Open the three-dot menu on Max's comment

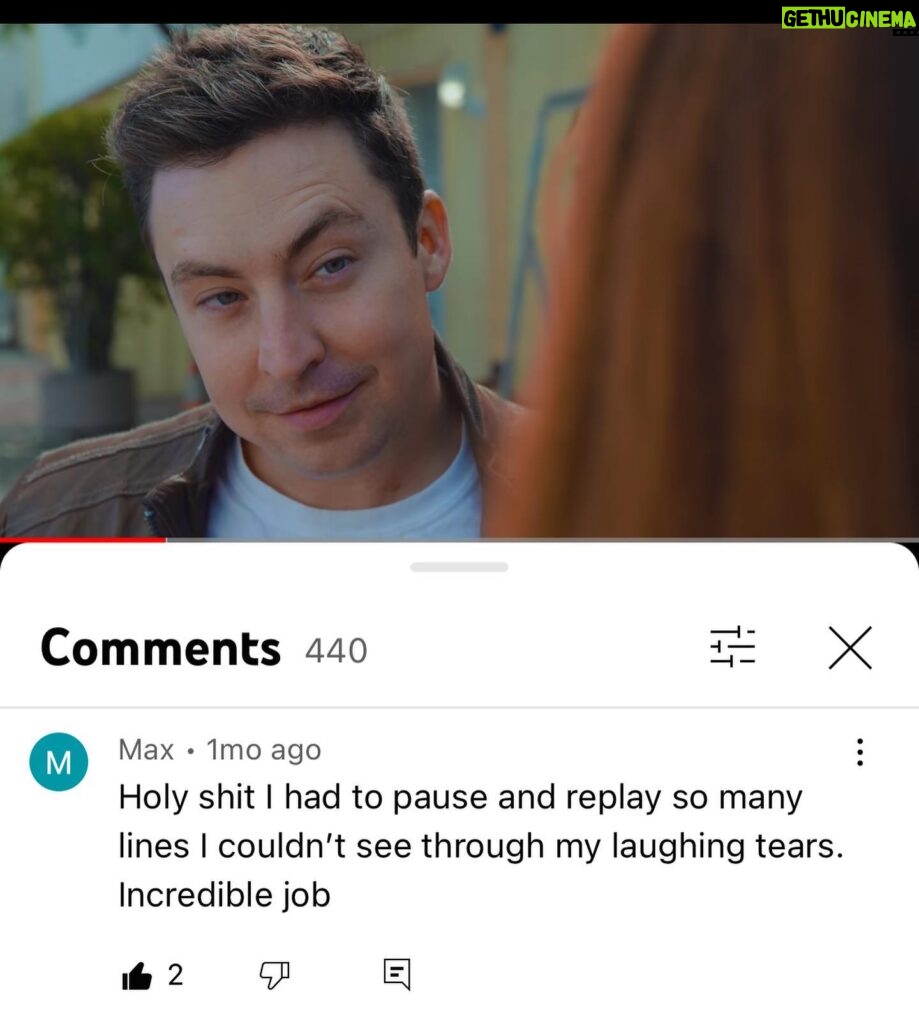coord(860,752)
